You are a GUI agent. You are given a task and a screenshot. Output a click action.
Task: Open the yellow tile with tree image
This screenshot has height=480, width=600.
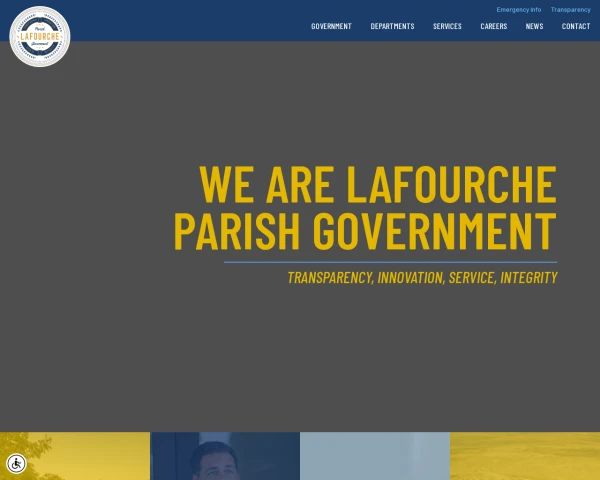click(75, 456)
